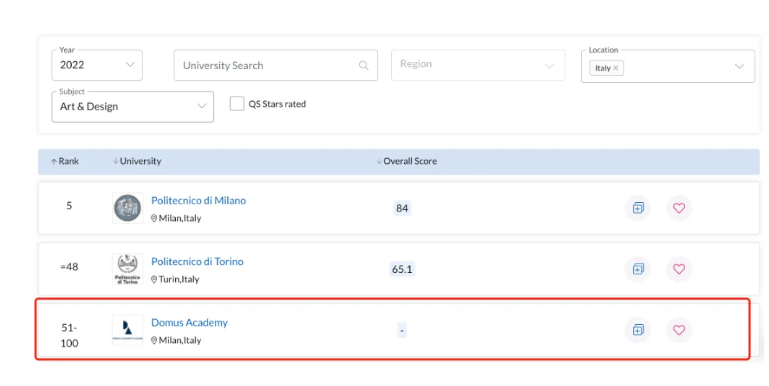Favorite Politecnico di Torino with heart icon
Image resolution: width=769 pixels, height=386 pixels.
[679, 269]
